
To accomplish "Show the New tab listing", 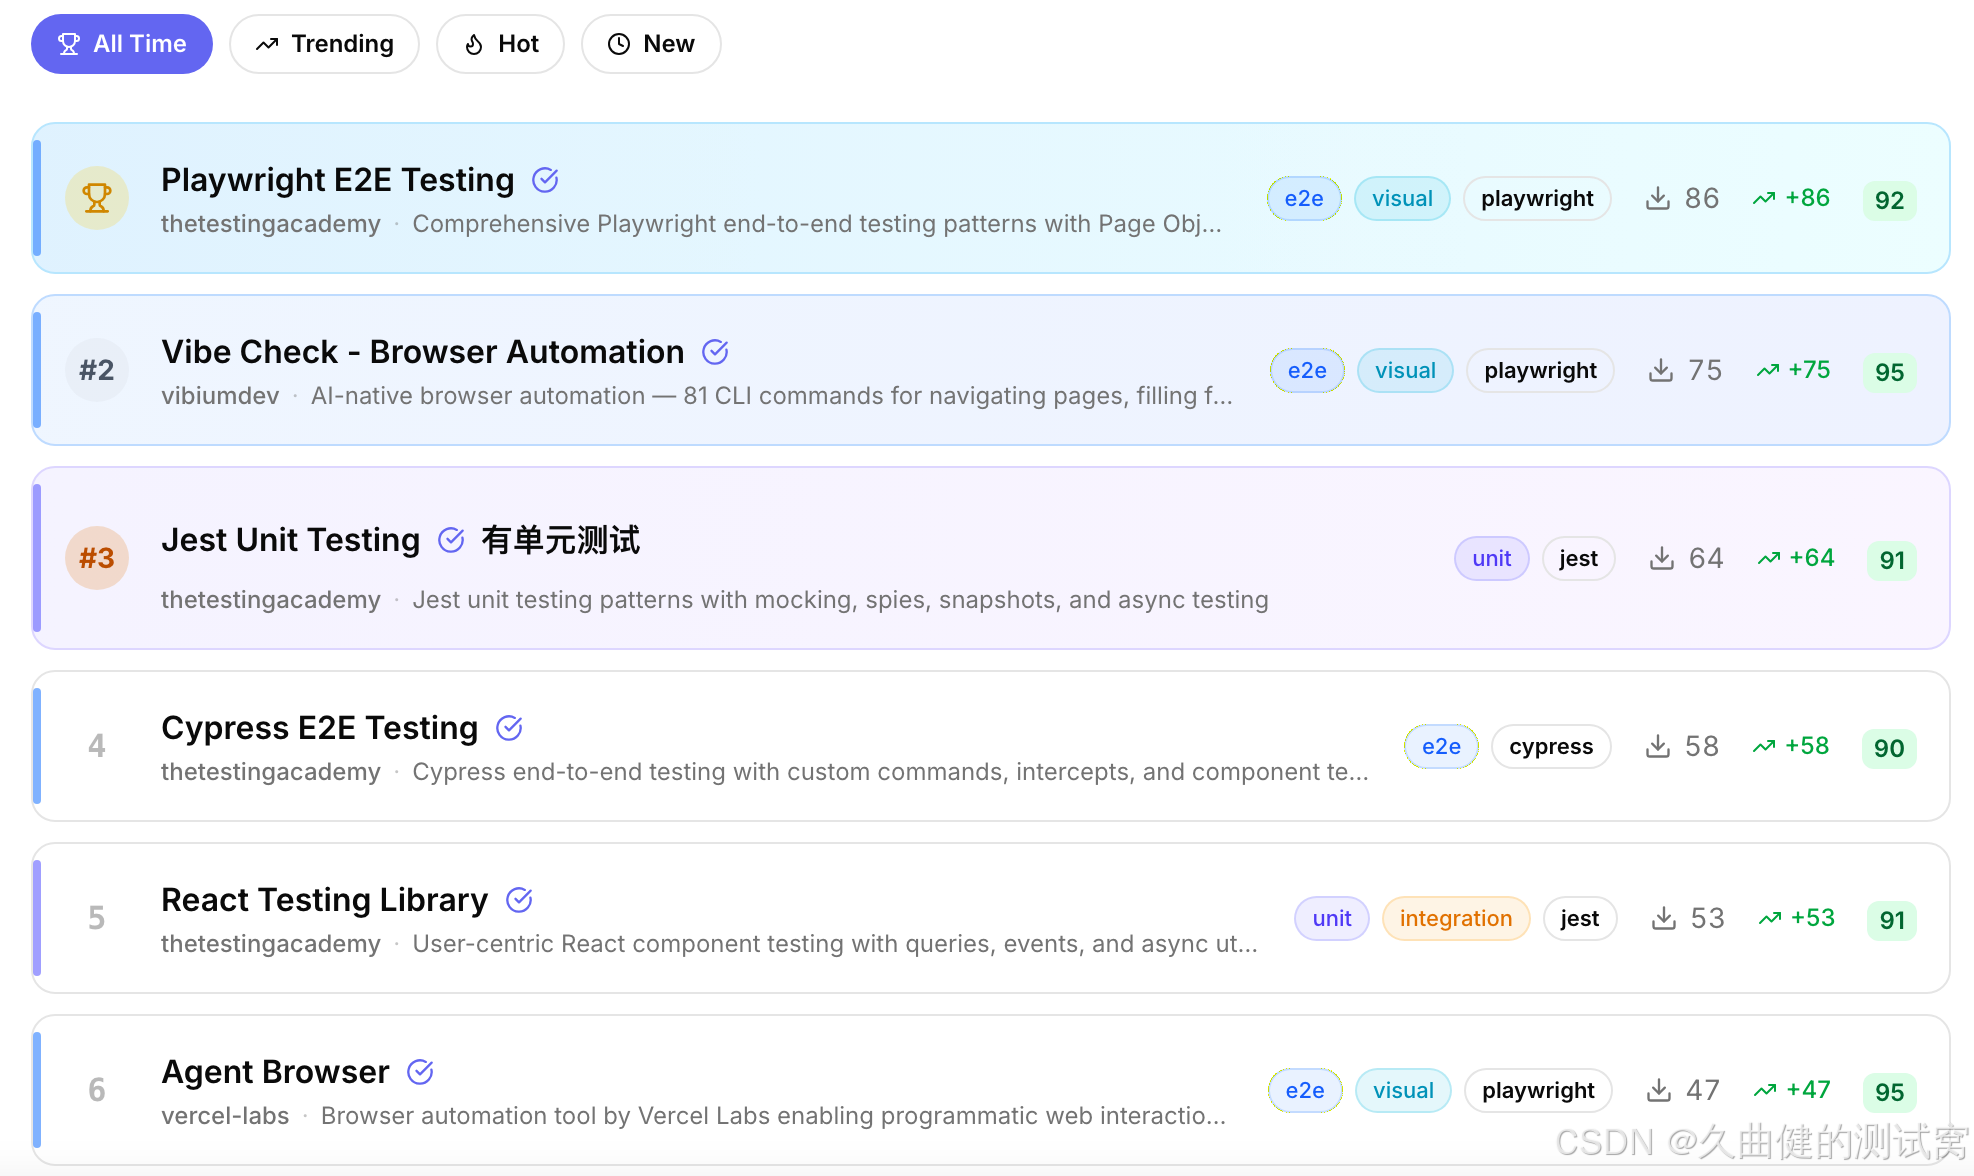I will coord(651,44).
